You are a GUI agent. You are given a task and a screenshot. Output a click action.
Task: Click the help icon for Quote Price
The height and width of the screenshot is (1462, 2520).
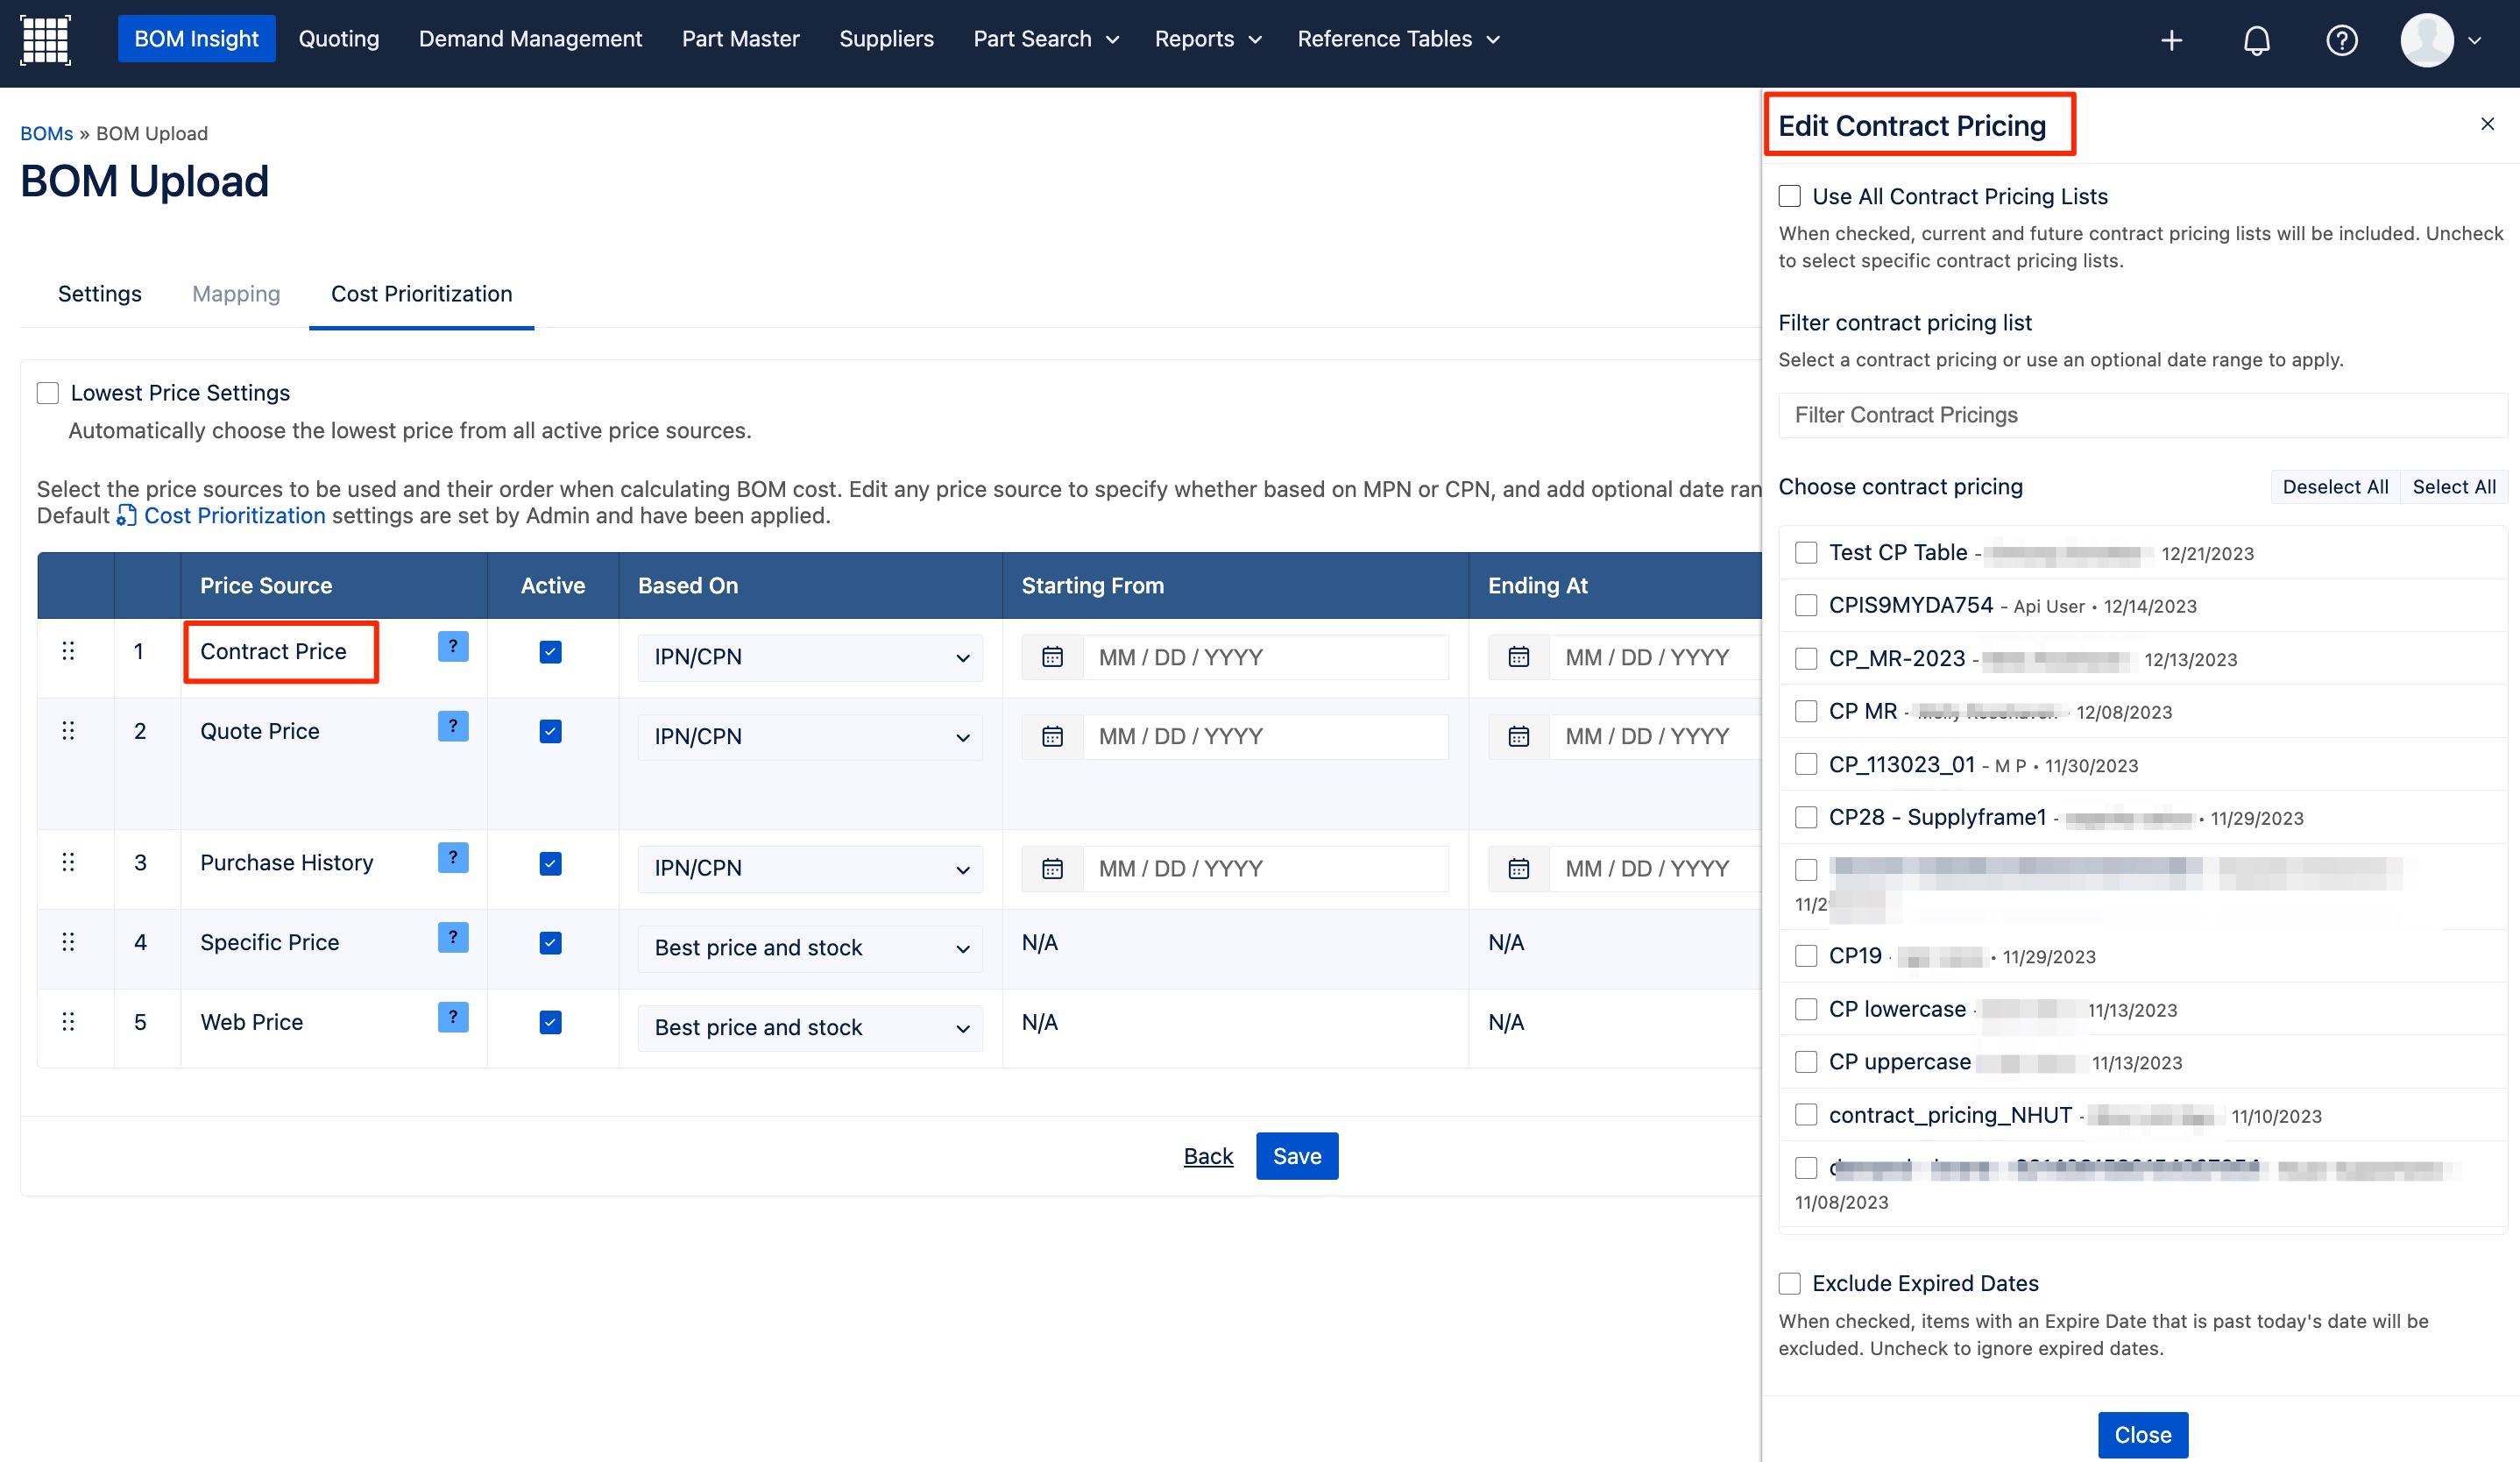tap(453, 726)
